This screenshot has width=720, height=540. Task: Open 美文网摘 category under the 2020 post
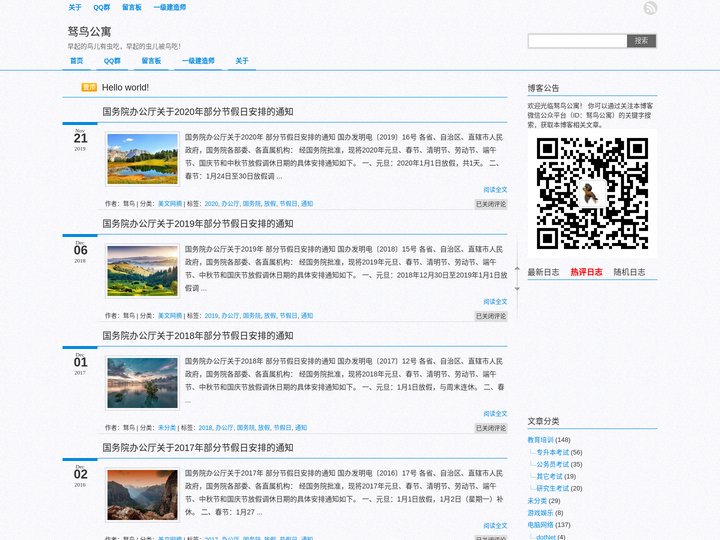[170, 204]
